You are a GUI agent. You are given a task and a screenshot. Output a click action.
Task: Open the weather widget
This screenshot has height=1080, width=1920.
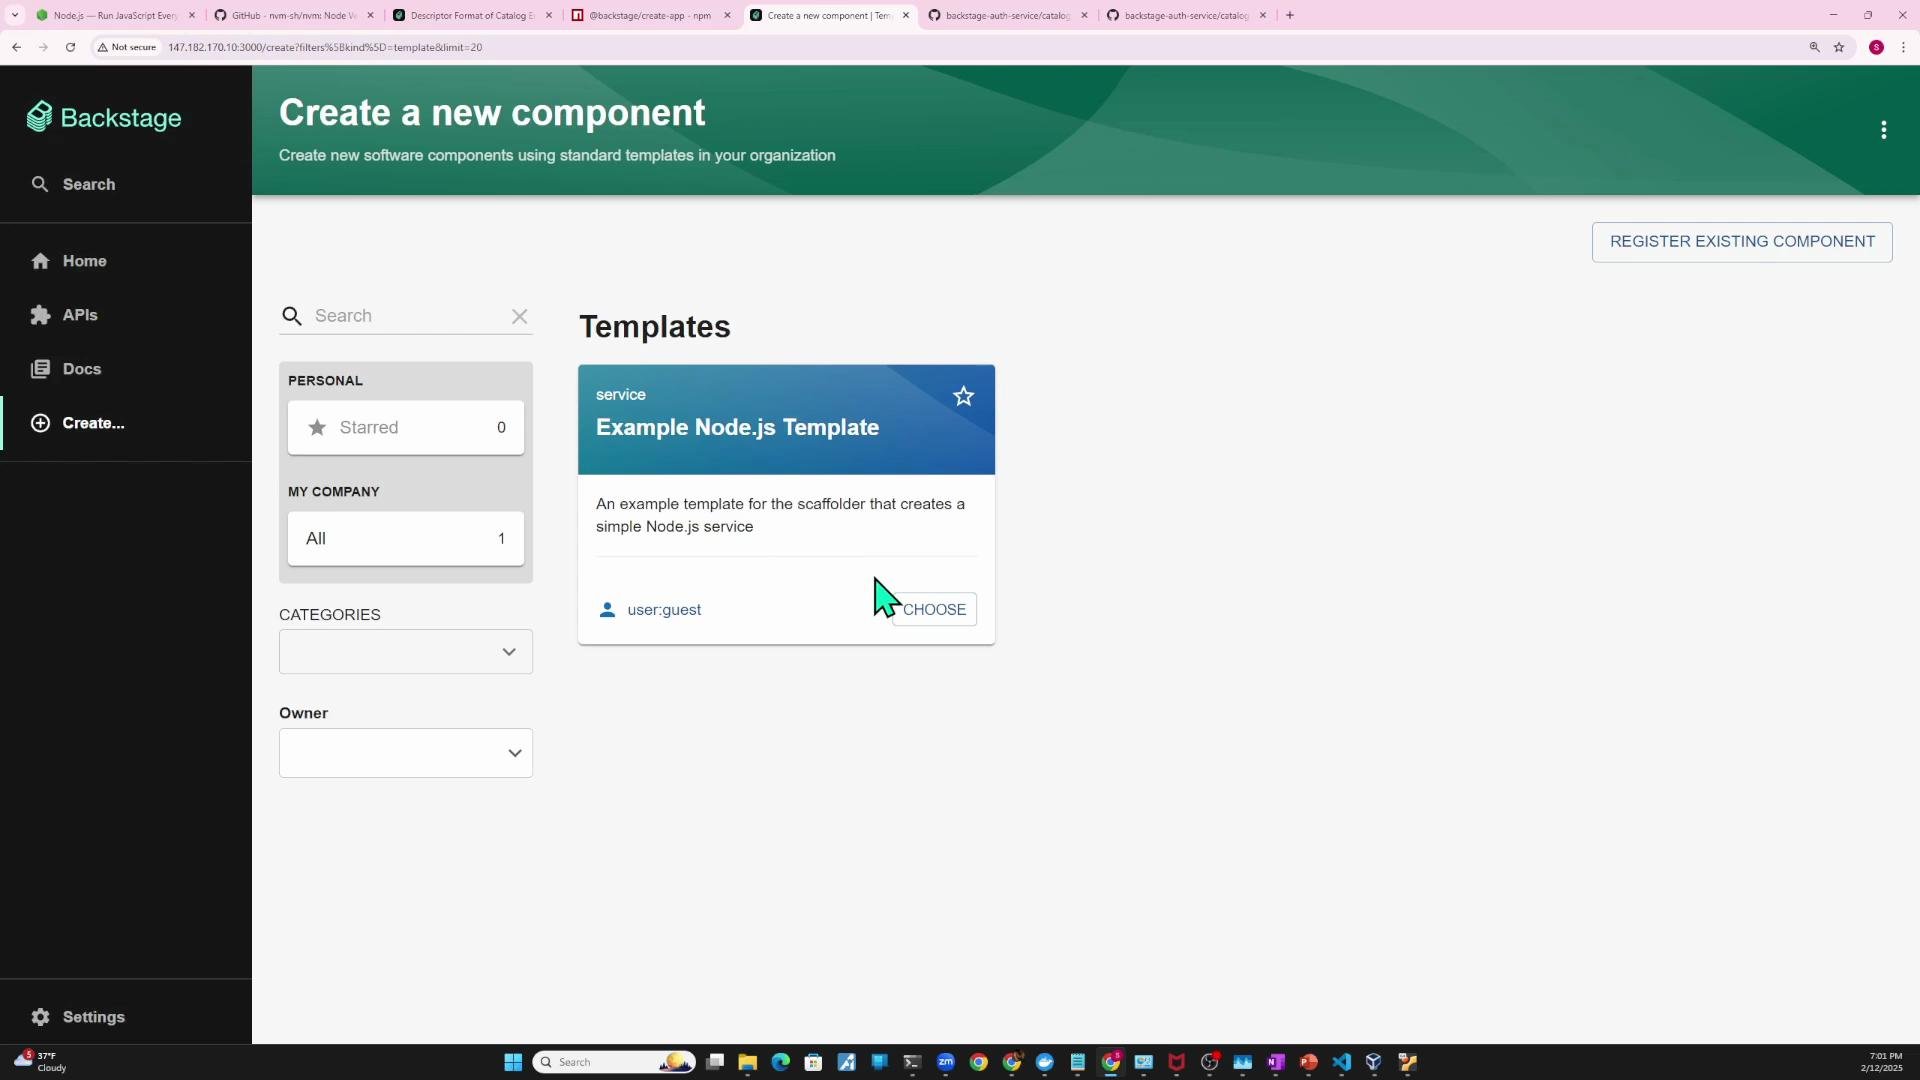pyautogui.click(x=42, y=1062)
